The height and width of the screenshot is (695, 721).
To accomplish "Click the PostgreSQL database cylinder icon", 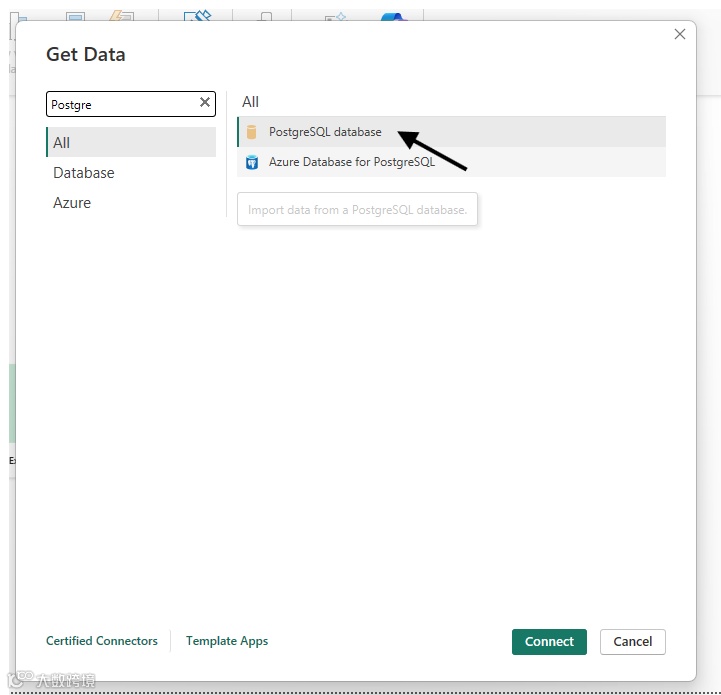I will (x=252, y=132).
